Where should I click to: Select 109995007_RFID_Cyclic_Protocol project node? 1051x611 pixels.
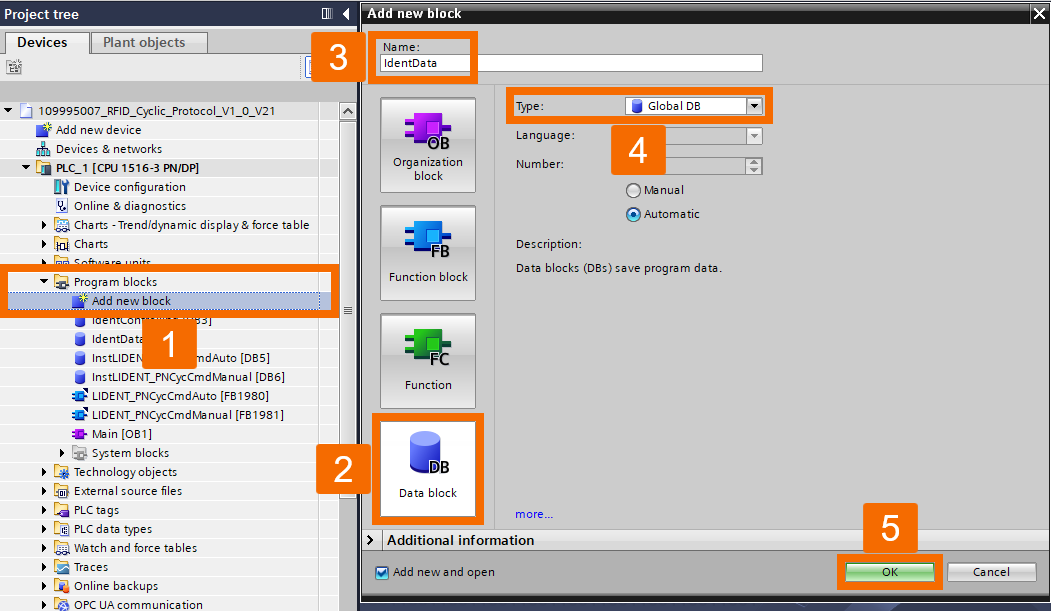tap(157, 111)
